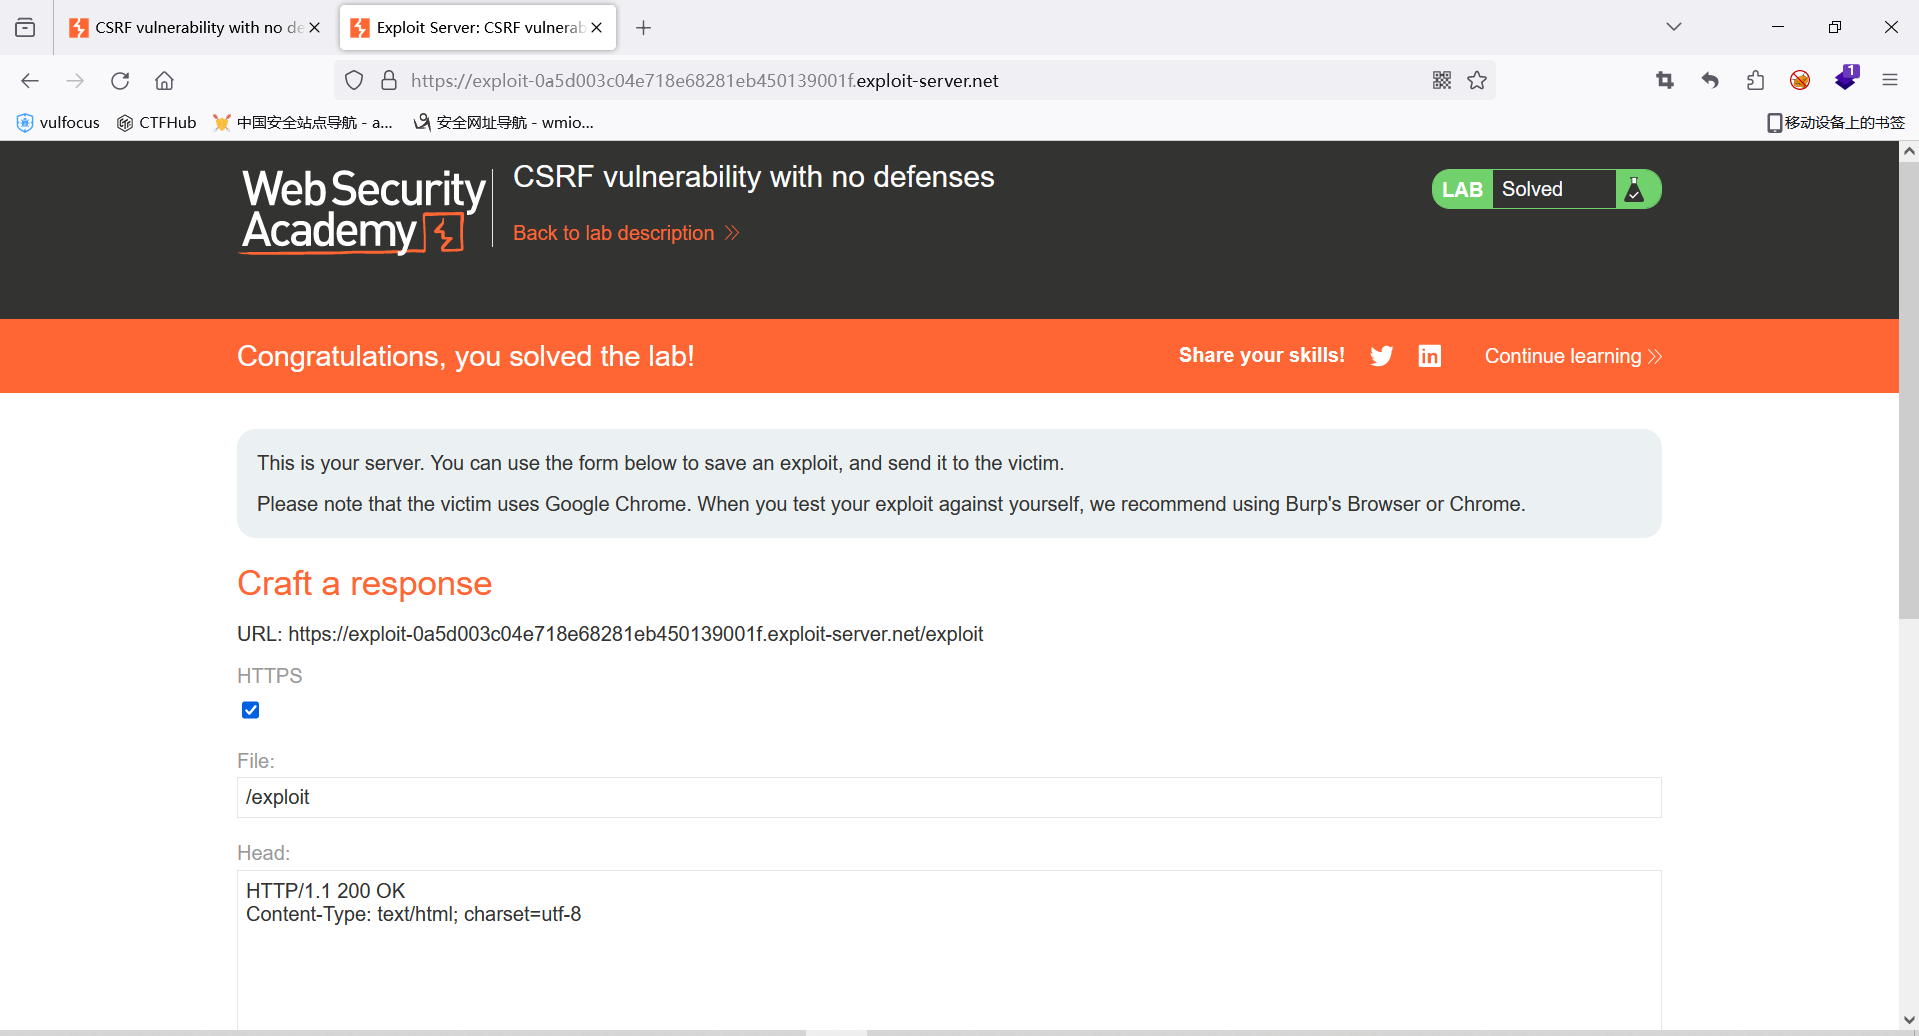Open the hamburger application menu

[x=1890, y=80]
